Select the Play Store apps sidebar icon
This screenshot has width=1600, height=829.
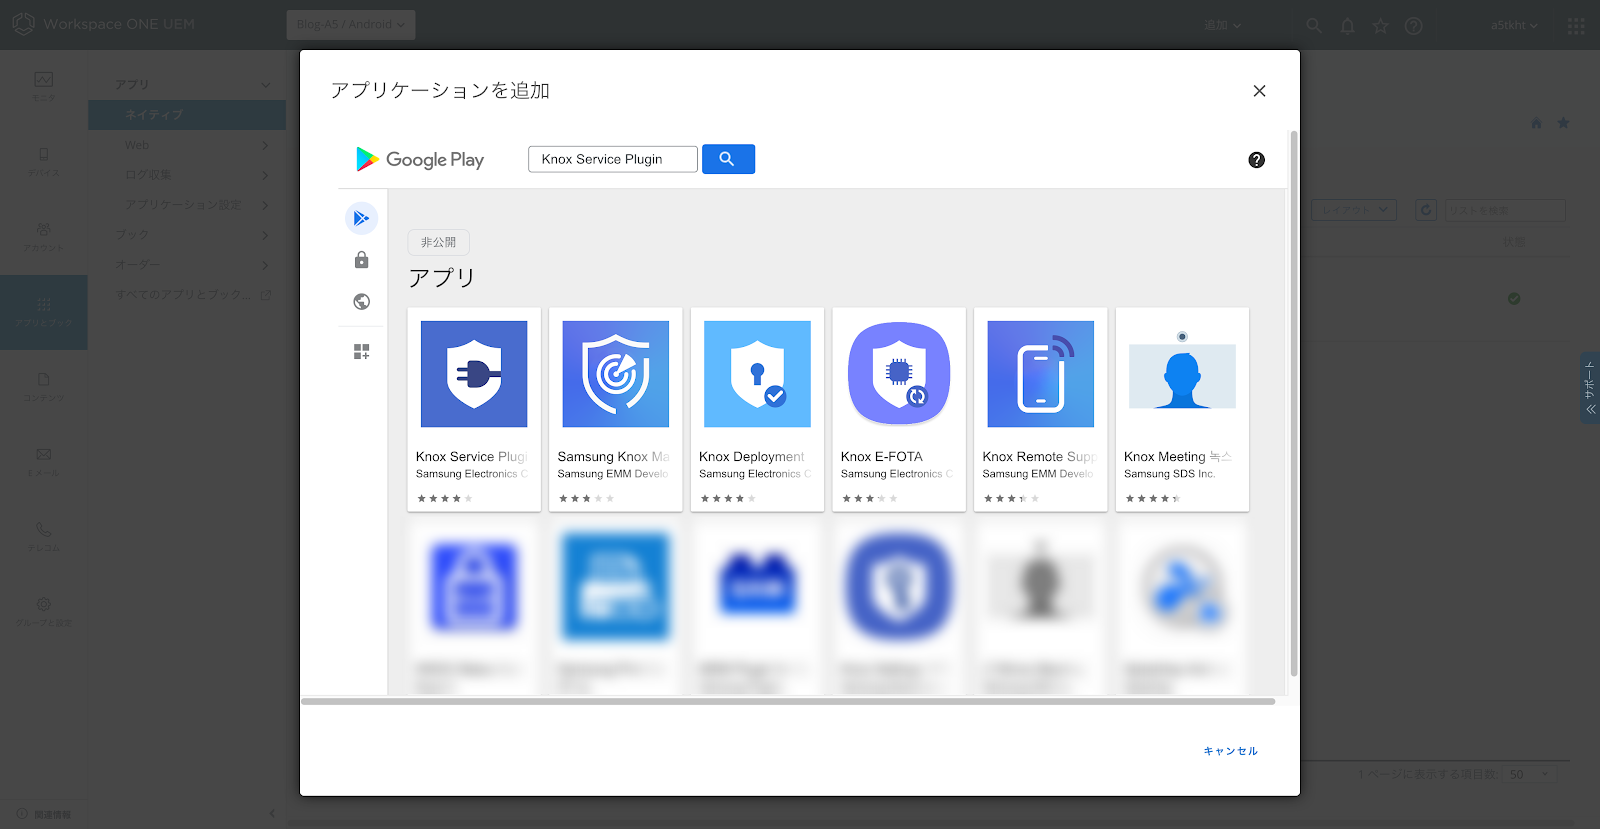point(362,218)
